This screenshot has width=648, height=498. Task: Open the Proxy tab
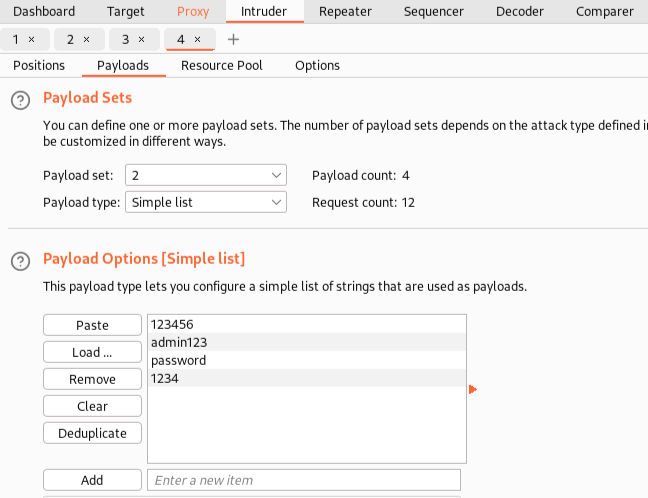[193, 12]
